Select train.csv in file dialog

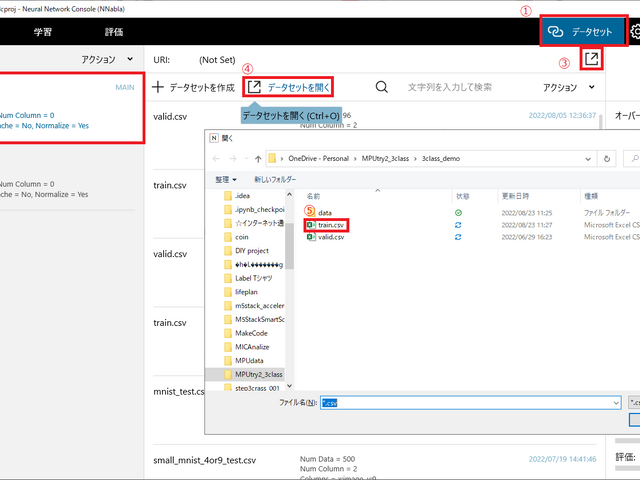pyautogui.click(x=332, y=225)
